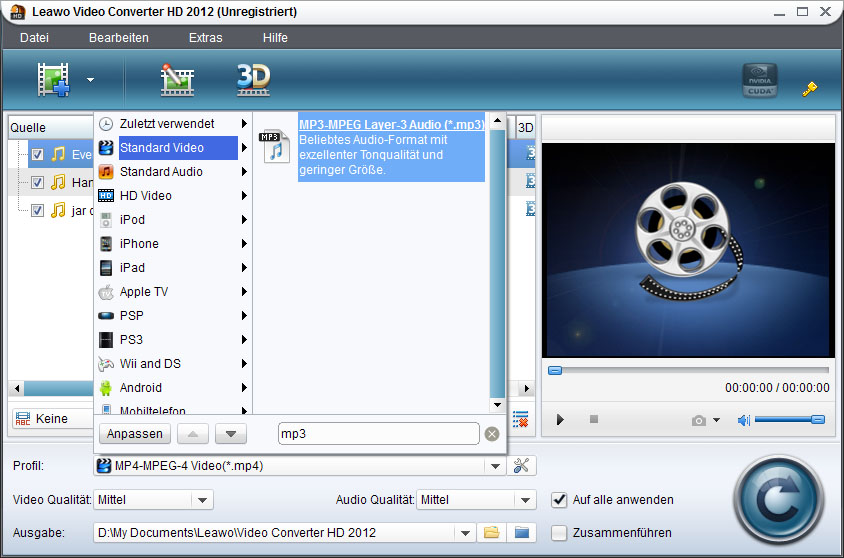844x558 pixels.
Task: Select MP3-MPEG Layer-3 Audio format
Action: pos(391,125)
